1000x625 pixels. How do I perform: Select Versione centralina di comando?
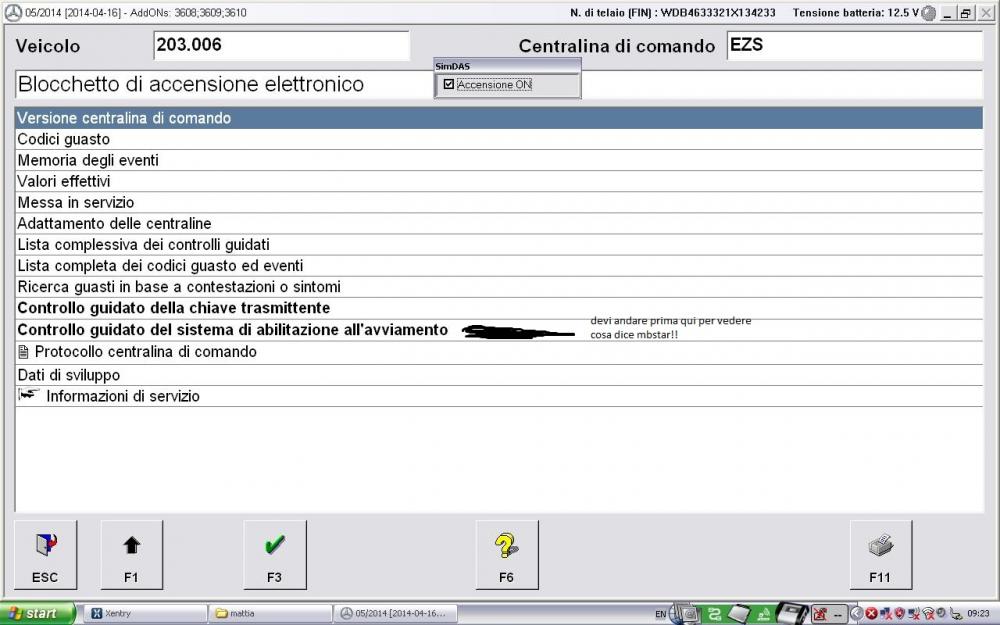pyautogui.click(x=124, y=118)
